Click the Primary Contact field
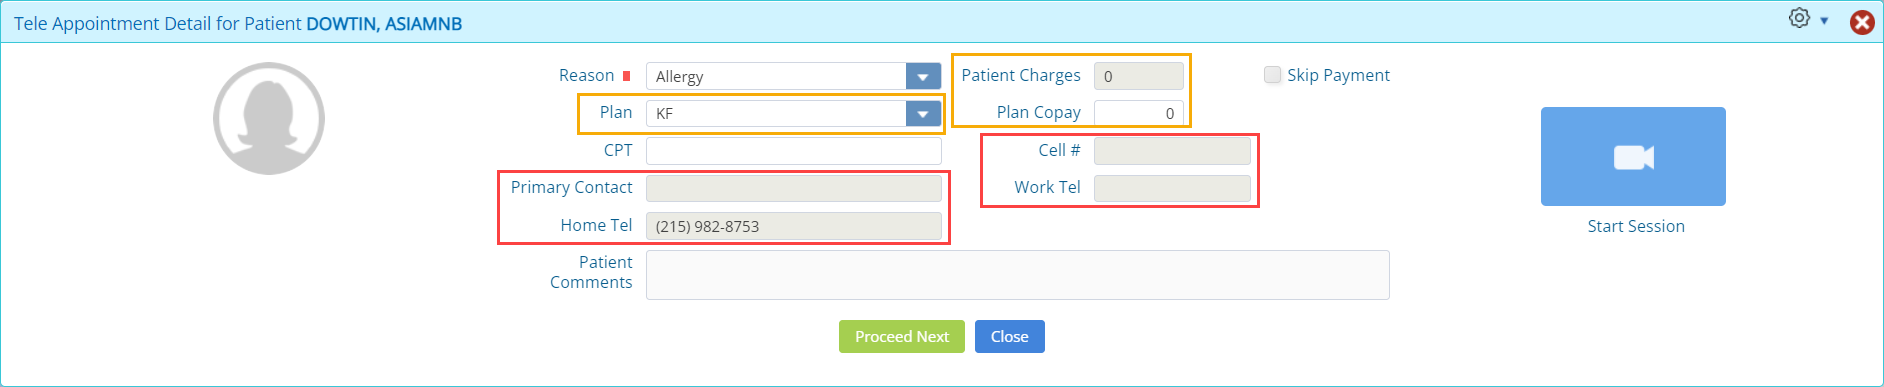The width and height of the screenshot is (1884, 387). point(794,188)
